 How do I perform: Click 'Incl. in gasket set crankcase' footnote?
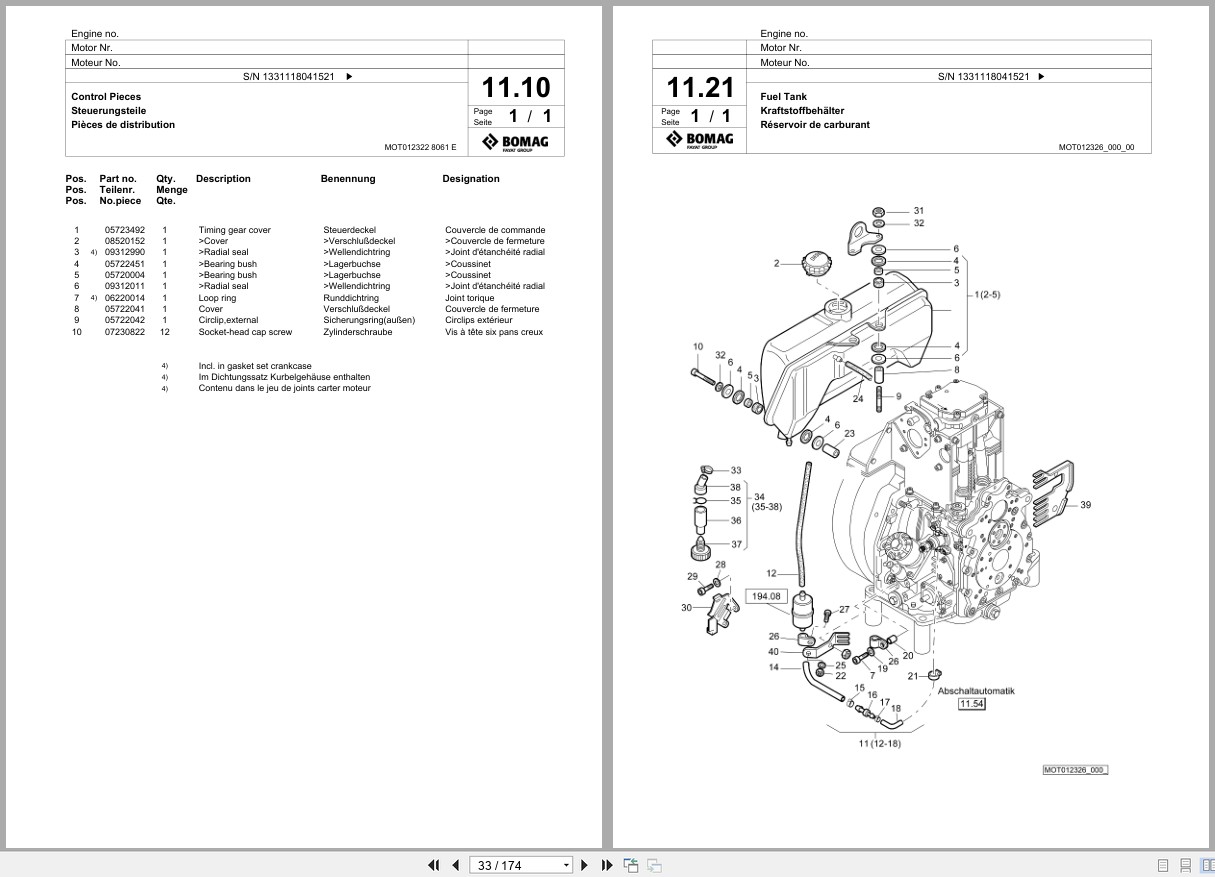256,366
